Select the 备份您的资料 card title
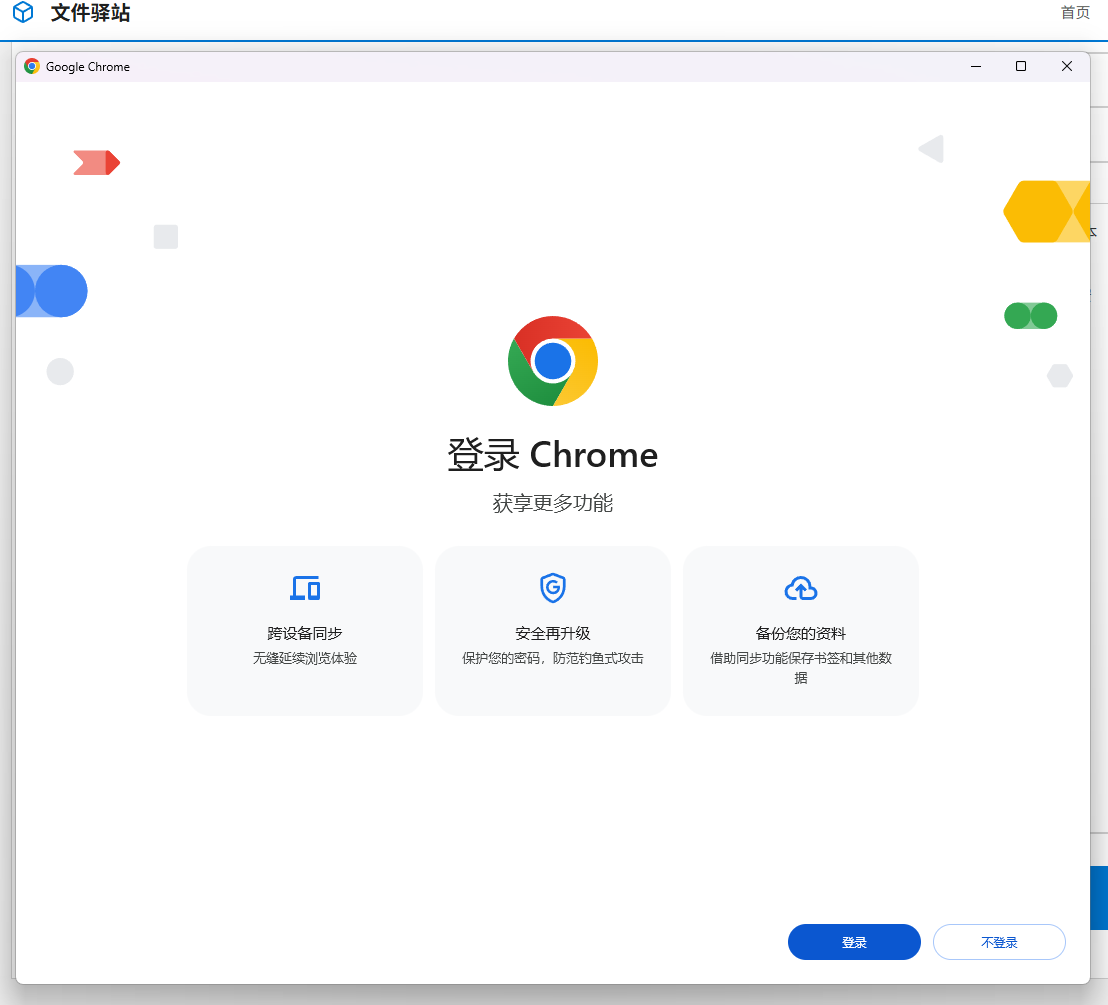1108x1005 pixels. click(800, 633)
